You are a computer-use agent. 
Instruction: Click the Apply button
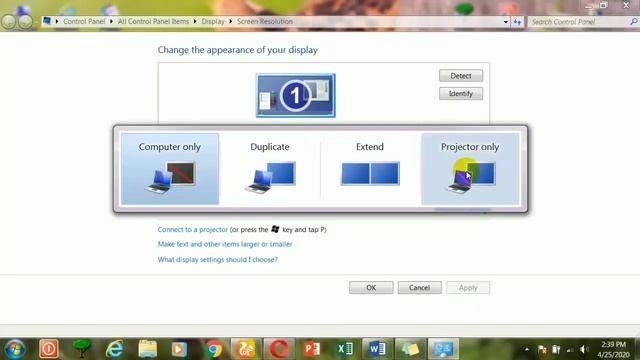[x=468, y=288]
